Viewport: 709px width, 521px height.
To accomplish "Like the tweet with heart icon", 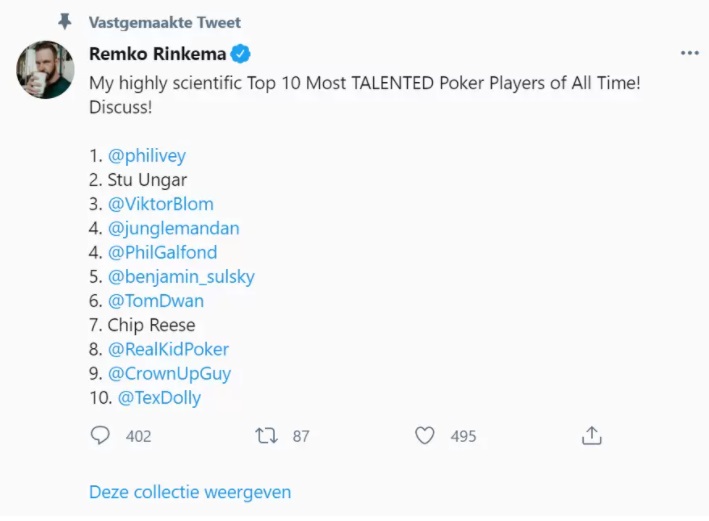I will pyautogui.click(x=425, y=436).
